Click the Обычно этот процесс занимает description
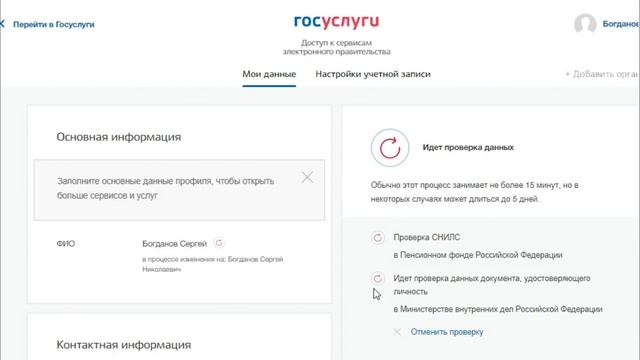The image size is (640, 360). click(x=474, y=192)
